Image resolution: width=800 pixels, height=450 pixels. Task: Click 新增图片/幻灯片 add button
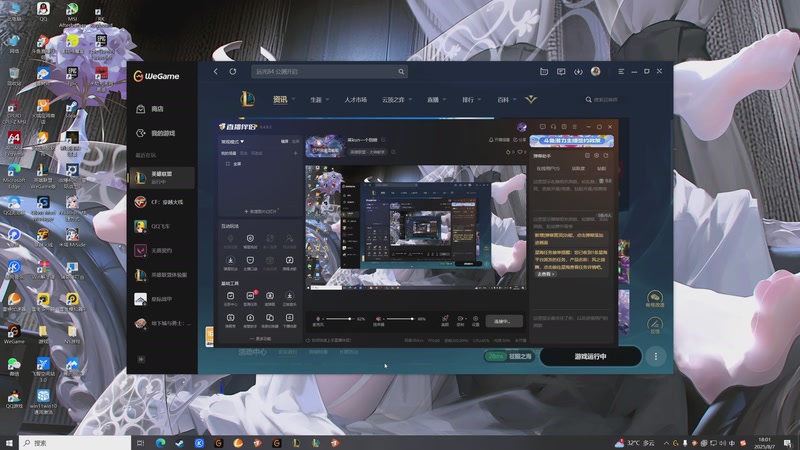260,211
